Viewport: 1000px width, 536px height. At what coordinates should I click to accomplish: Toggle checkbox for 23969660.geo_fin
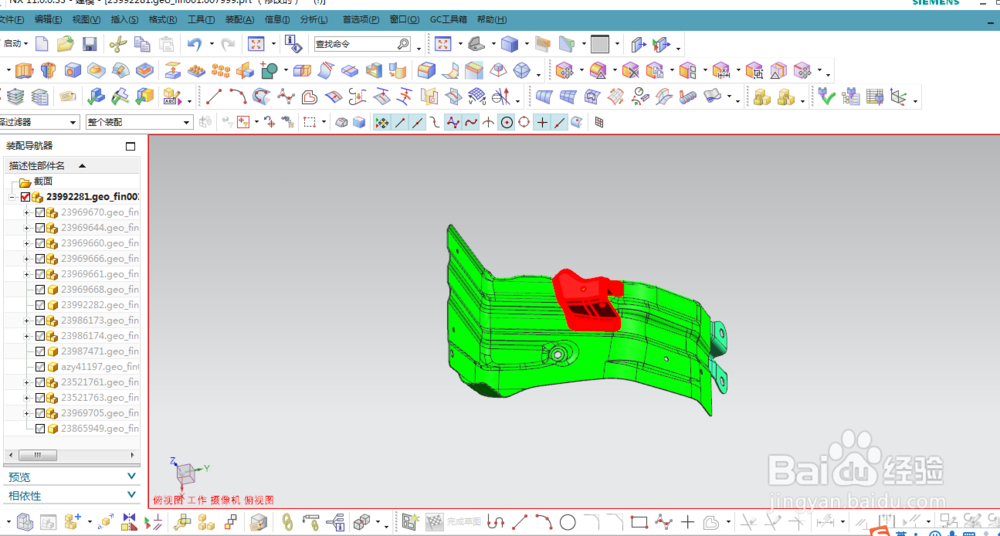tap(40, 243)
